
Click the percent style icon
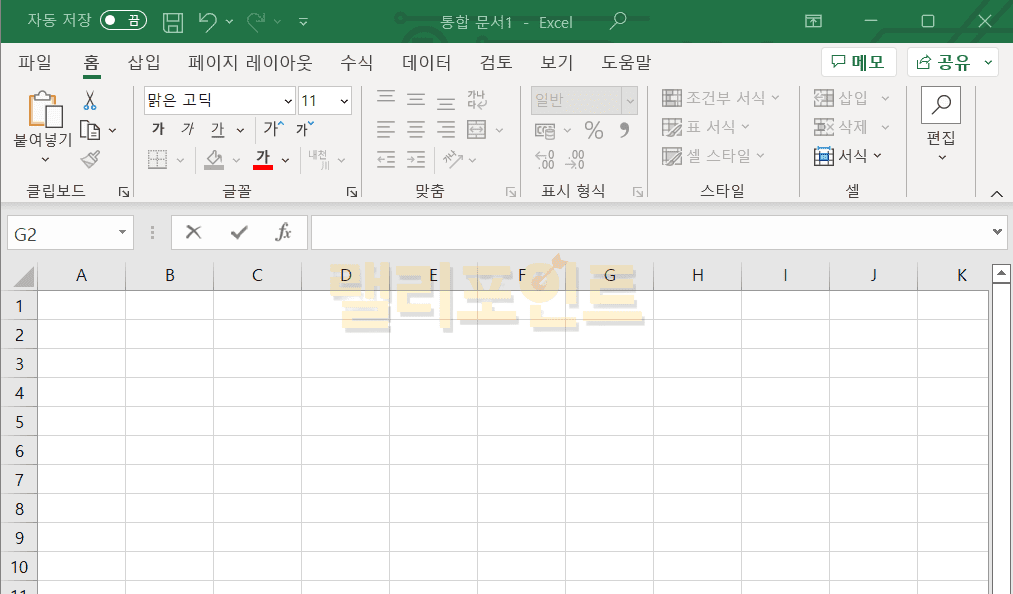pyautogui.click(x=594, y=130)
